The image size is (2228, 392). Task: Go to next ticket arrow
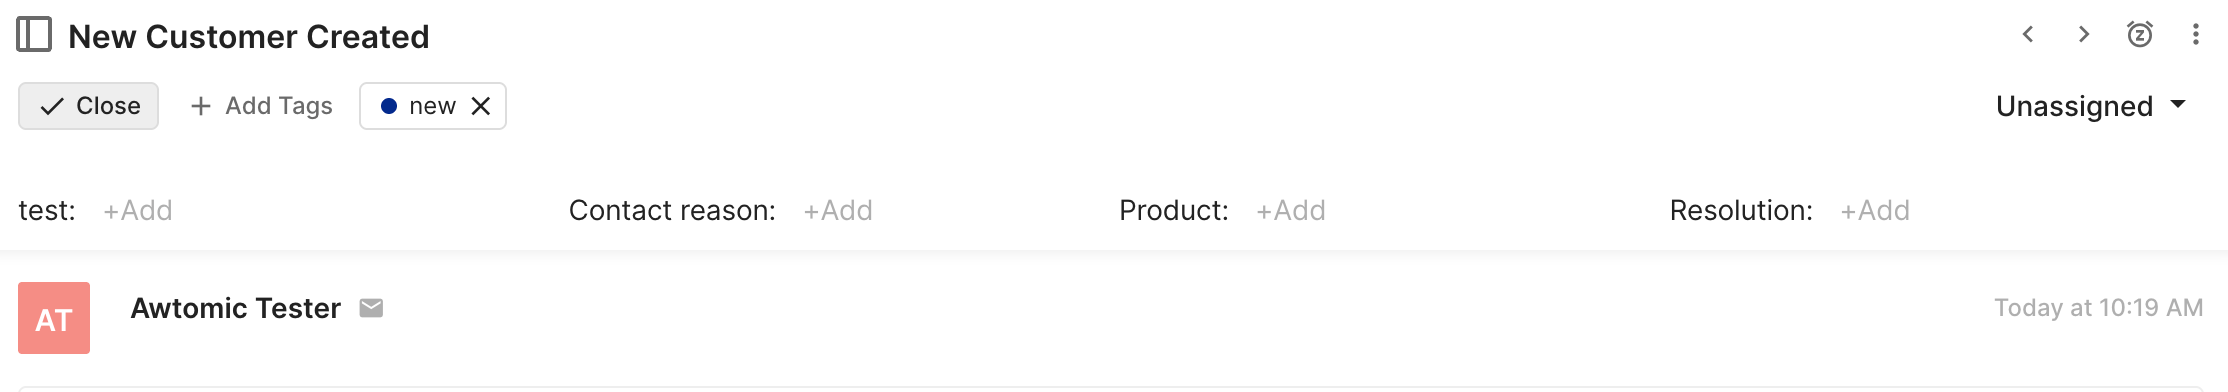click(x=2084, y=35)
